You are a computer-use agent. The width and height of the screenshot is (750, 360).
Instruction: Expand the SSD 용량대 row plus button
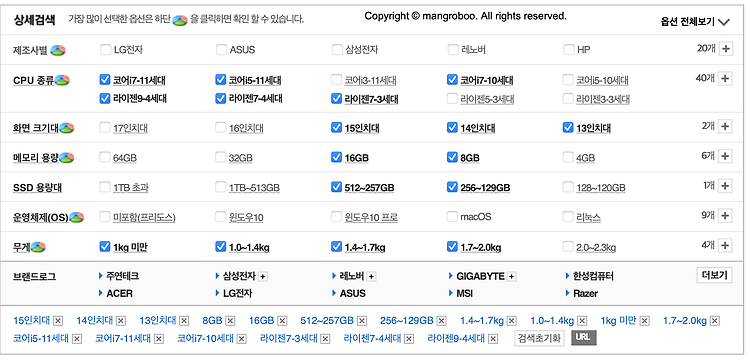(x=726, y=186)
